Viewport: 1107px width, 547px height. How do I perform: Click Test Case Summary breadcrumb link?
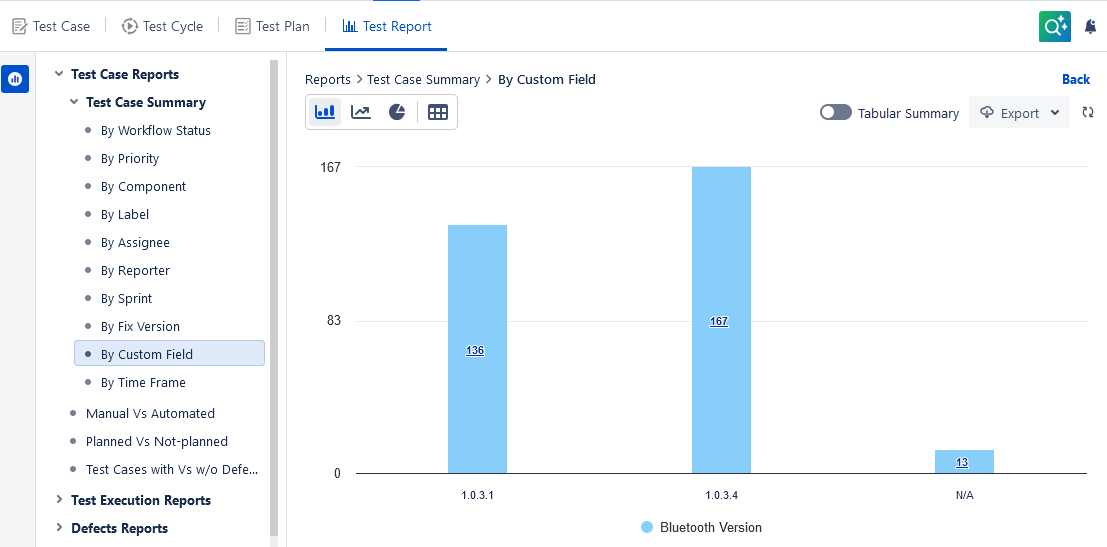coord(423,79)
